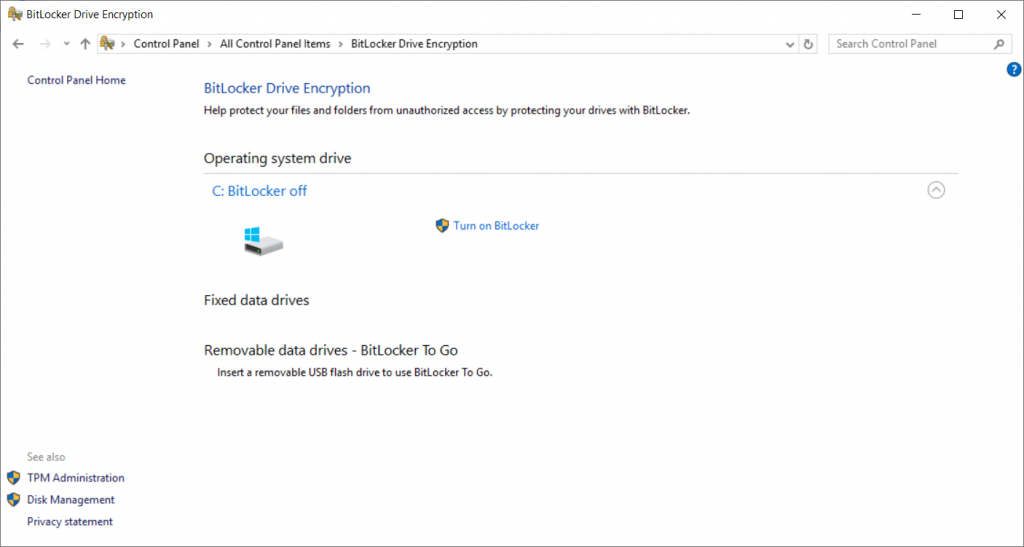Open TPM Administration link
Image resolution: width=1024 pixels, height=547 pixels.
(x=76, y=478)
